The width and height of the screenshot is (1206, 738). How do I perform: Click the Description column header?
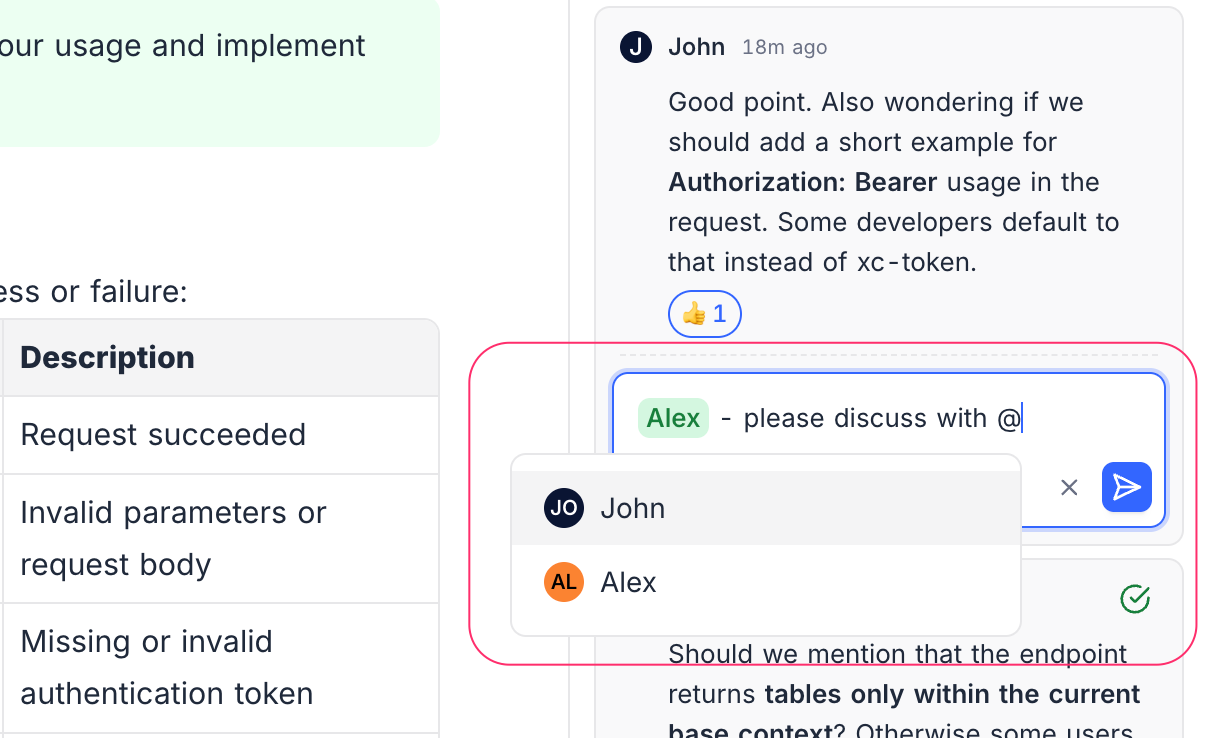pos(108,357)
